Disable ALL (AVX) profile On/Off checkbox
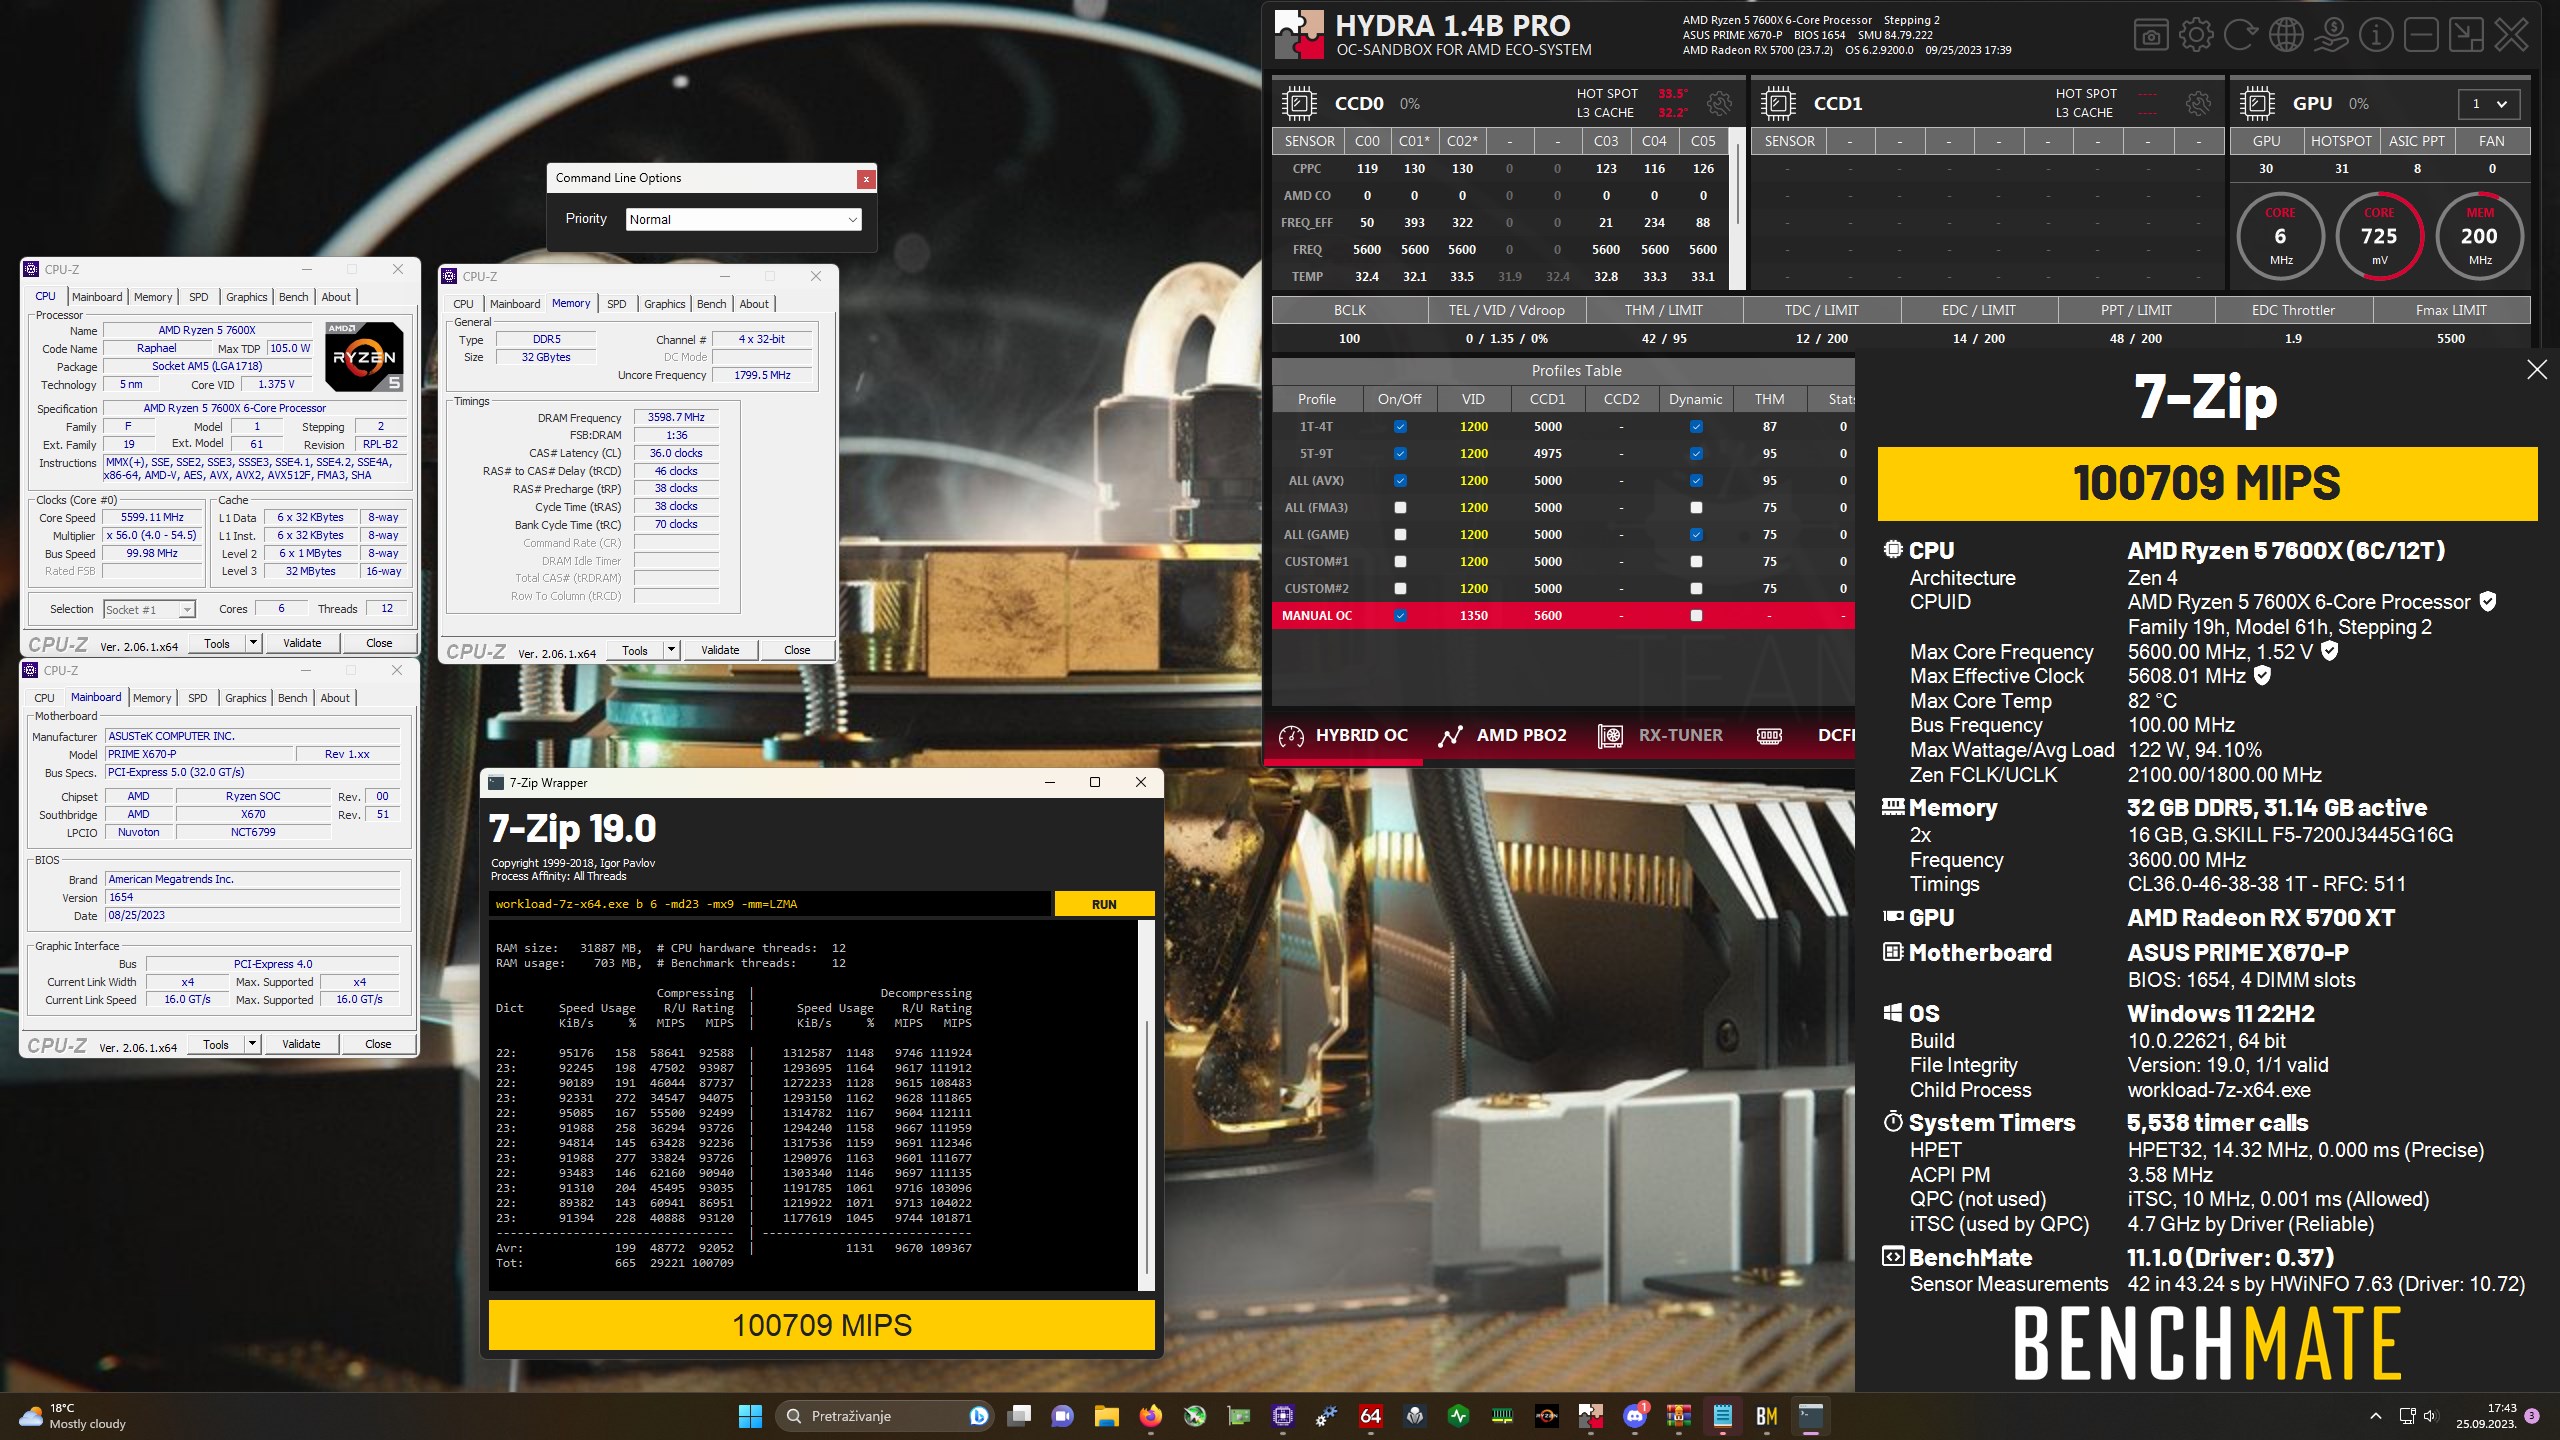2560x1440 pixels. pos(1400,481)
